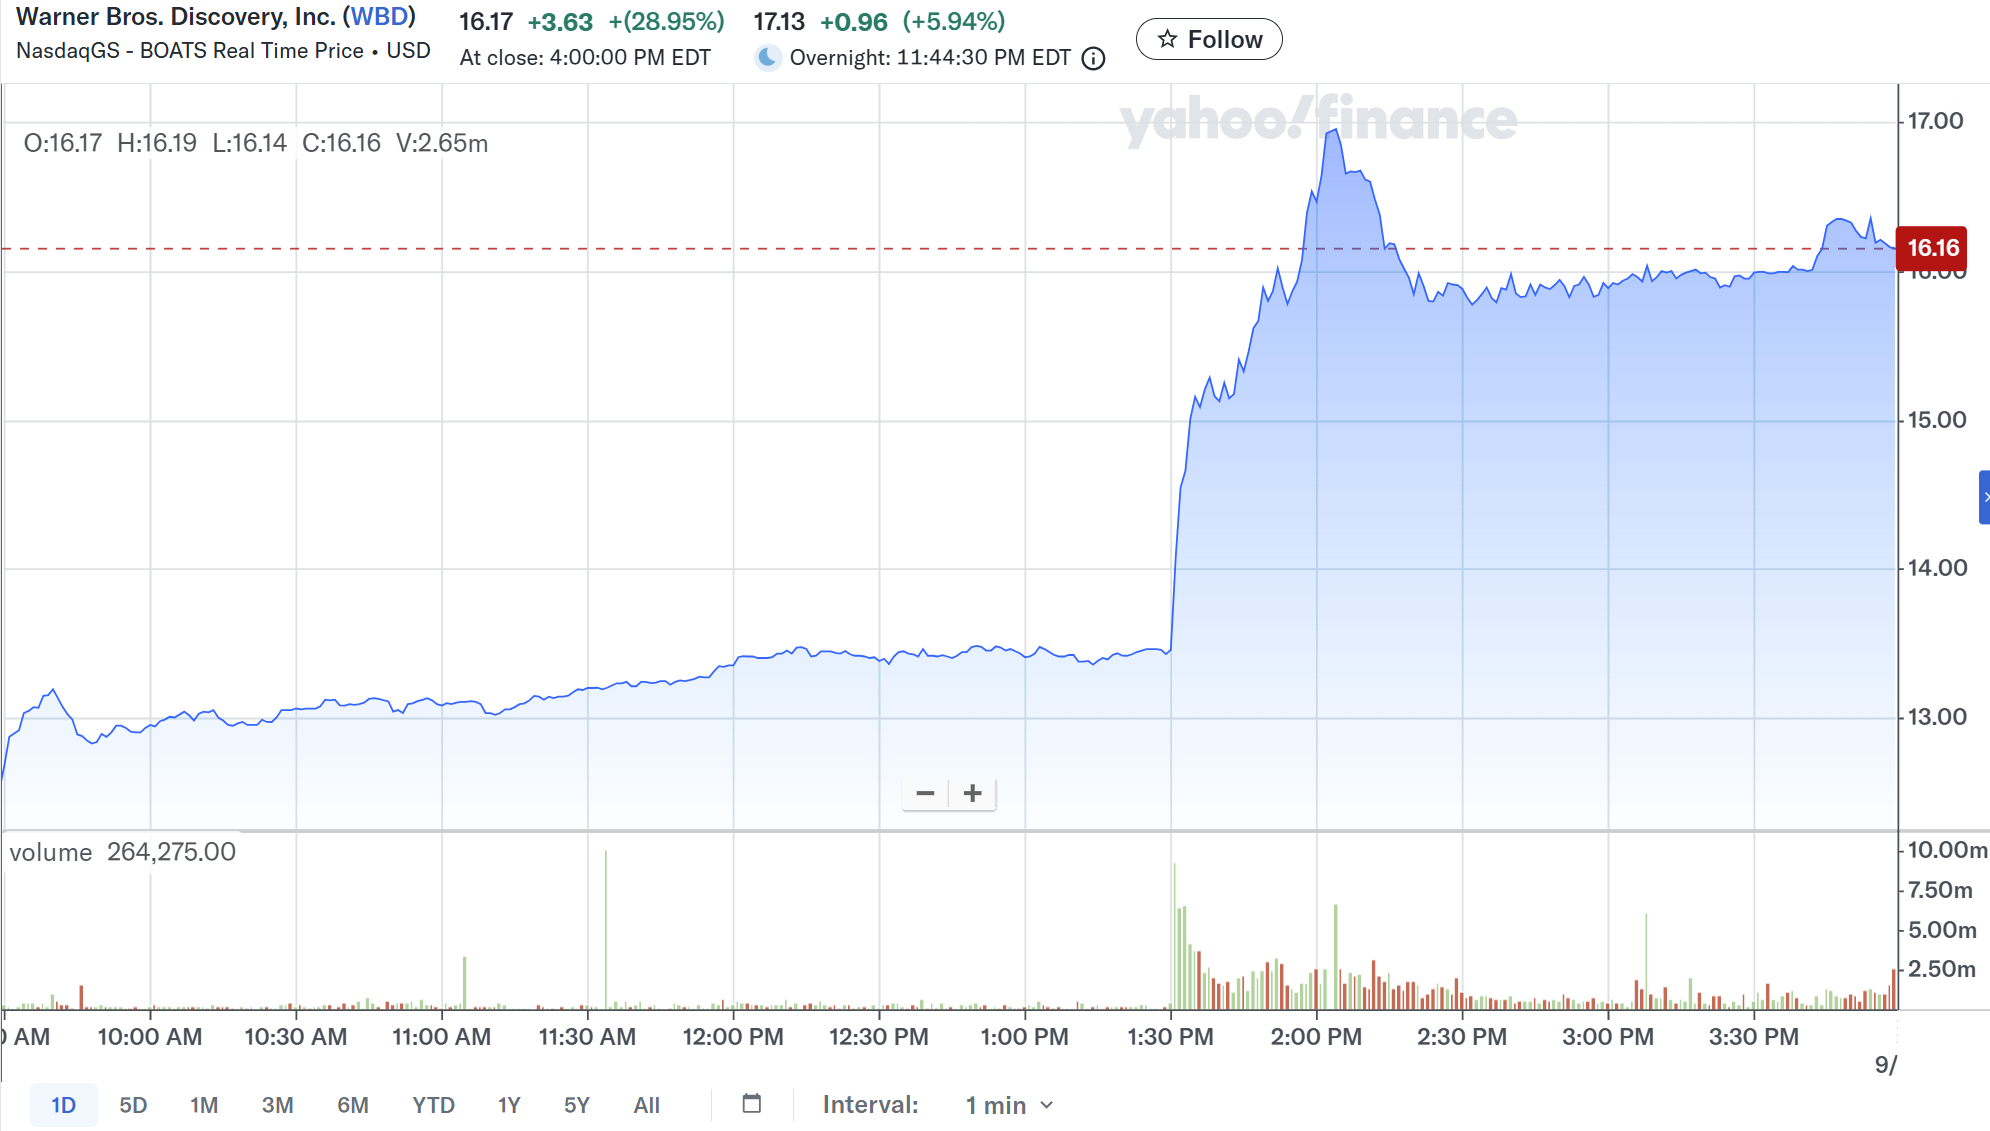Zoom out the chart with minus button
1990x1131 pixels.
[925, 794]
